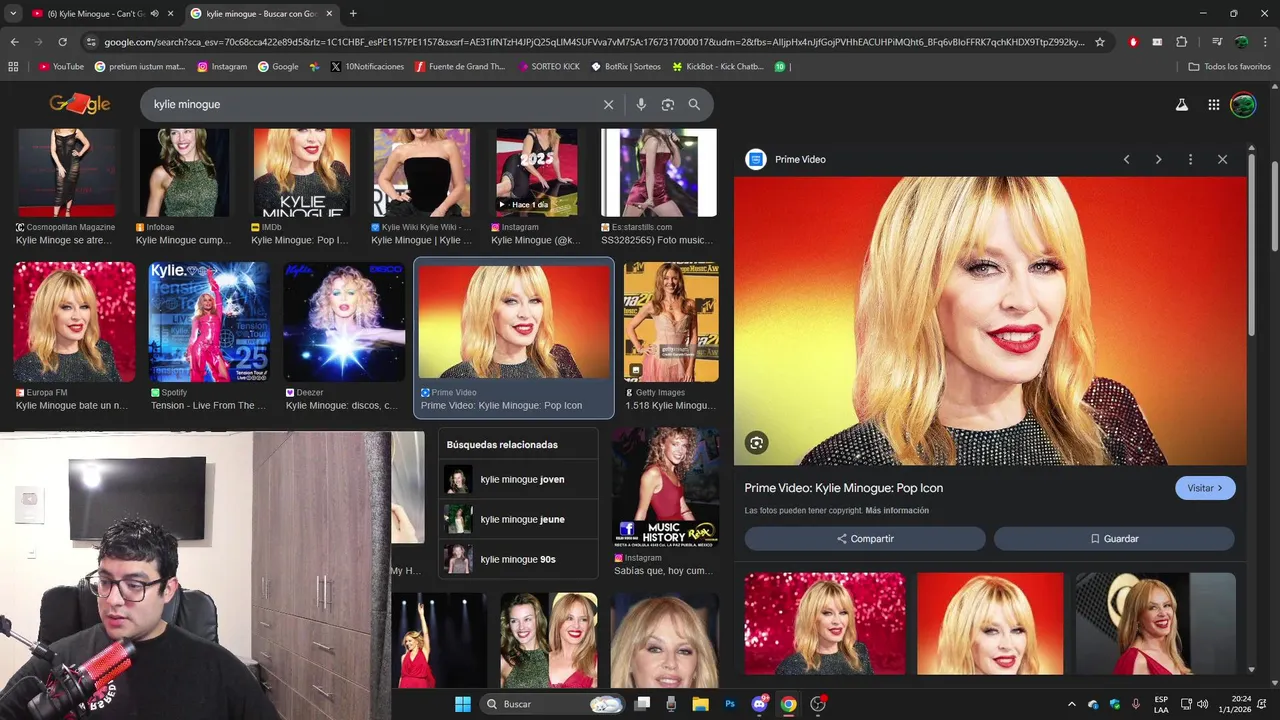Open the Google account avatar
Viewport: 1280px width, 720px height.
click(x=1243, y=104)
